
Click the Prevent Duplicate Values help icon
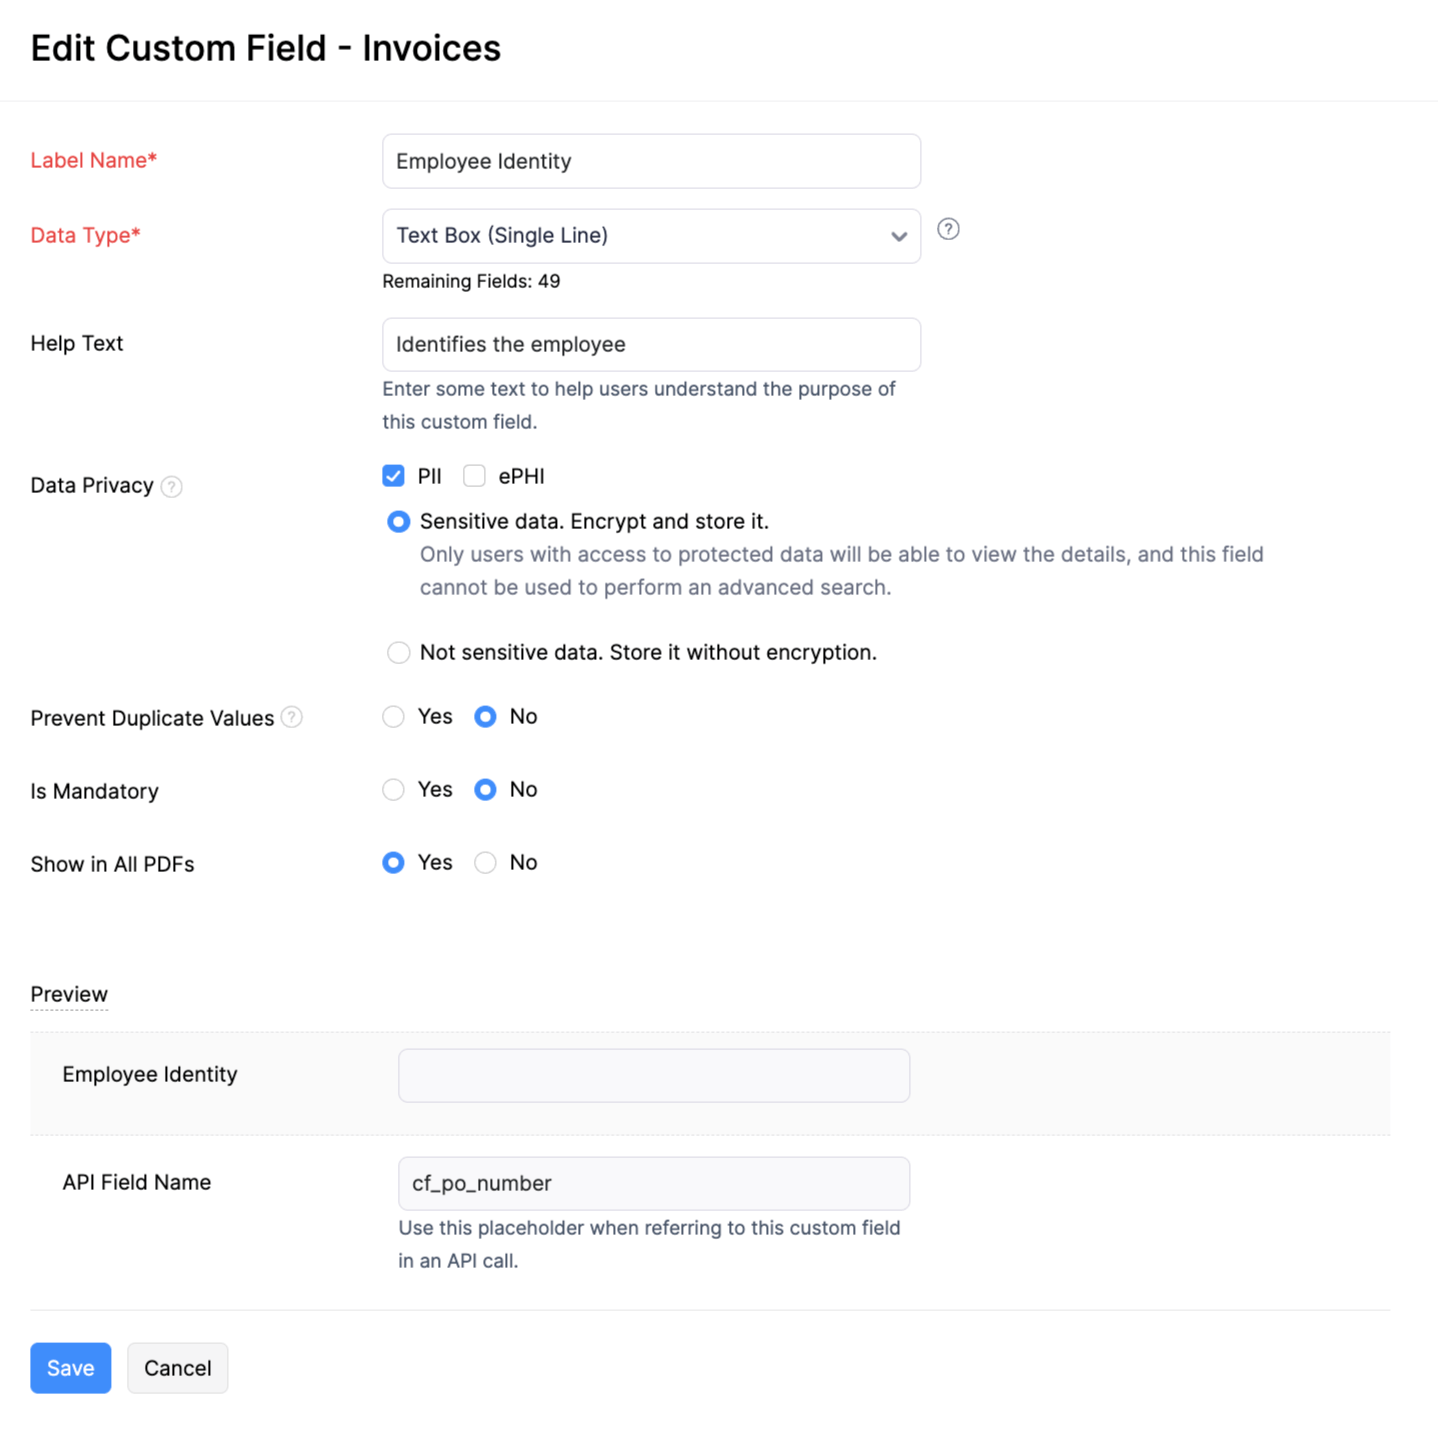point(291,717)
